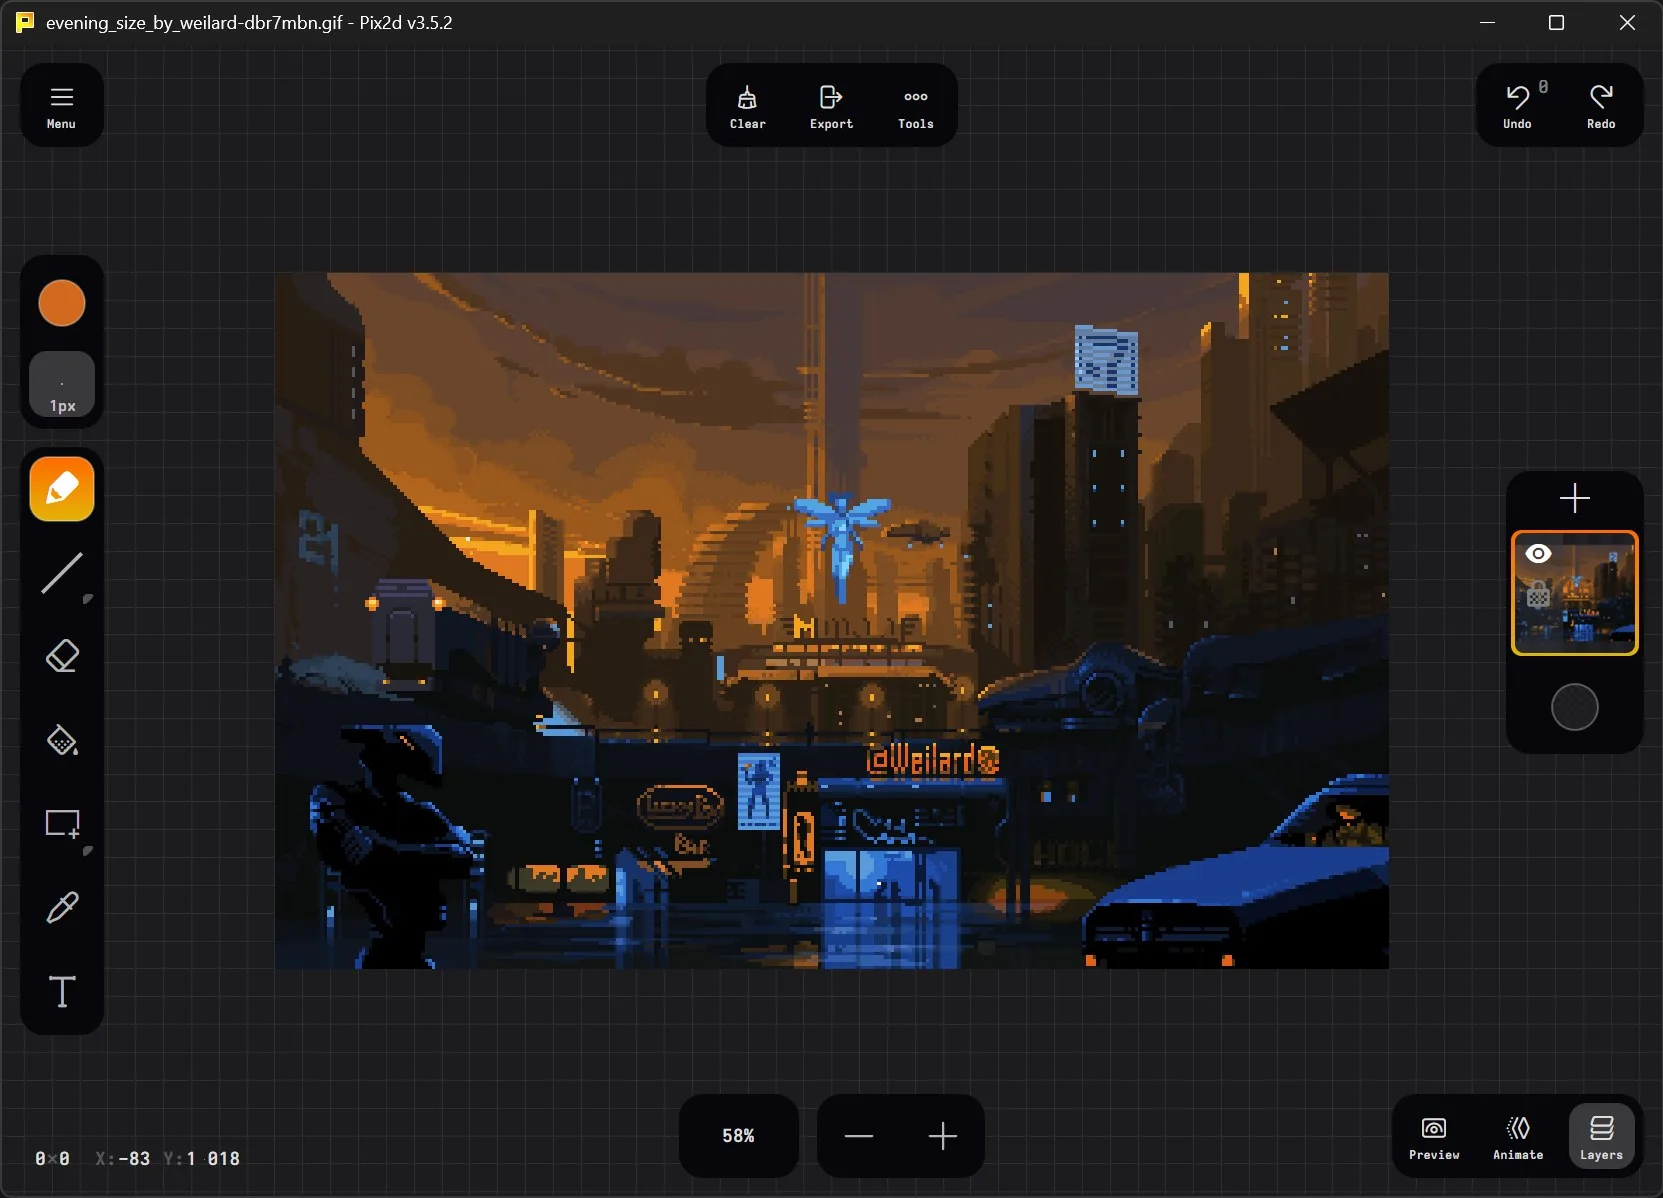Select the layer thumbnail

[x=1575, y=593]
